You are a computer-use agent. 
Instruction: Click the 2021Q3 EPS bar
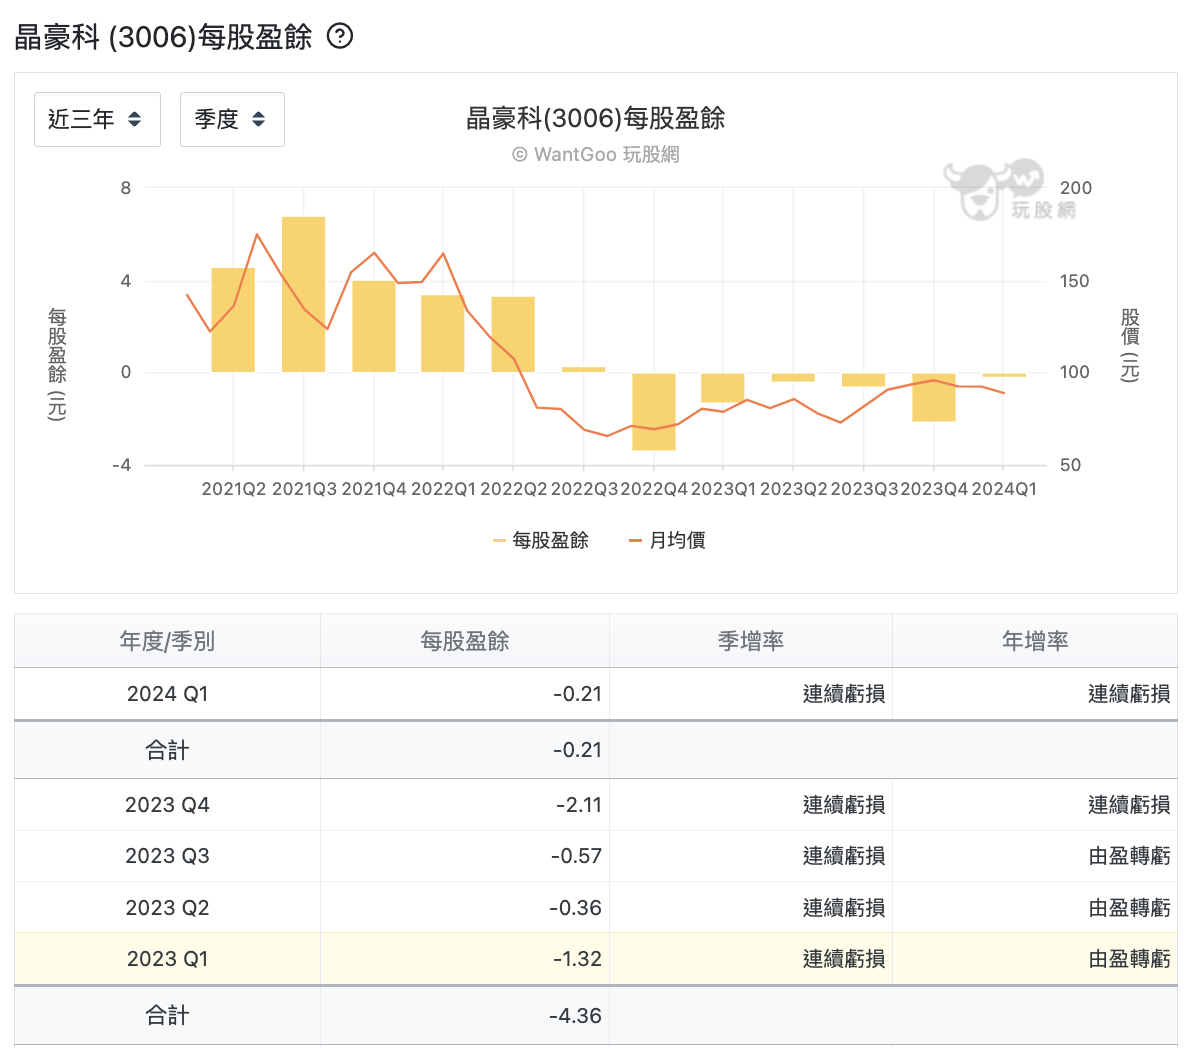point(303,294)
